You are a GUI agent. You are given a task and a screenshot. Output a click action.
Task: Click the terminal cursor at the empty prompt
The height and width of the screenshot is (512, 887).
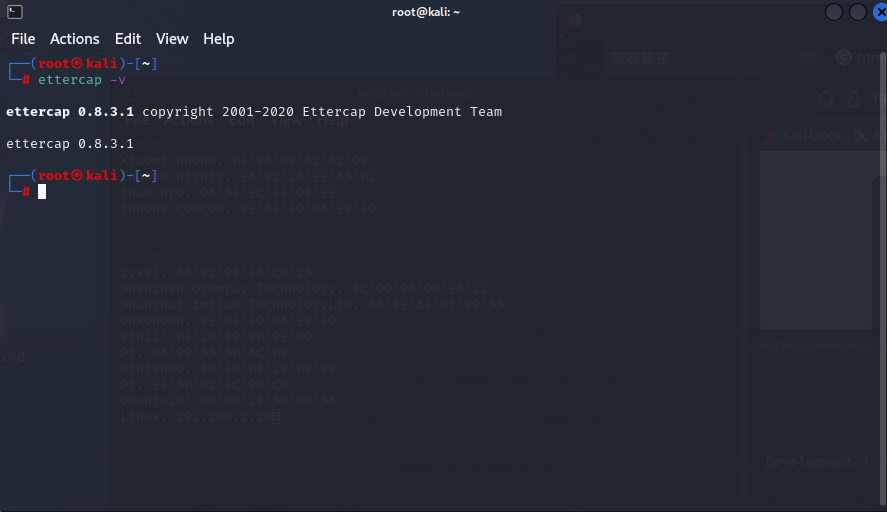[x=42, y=192]
